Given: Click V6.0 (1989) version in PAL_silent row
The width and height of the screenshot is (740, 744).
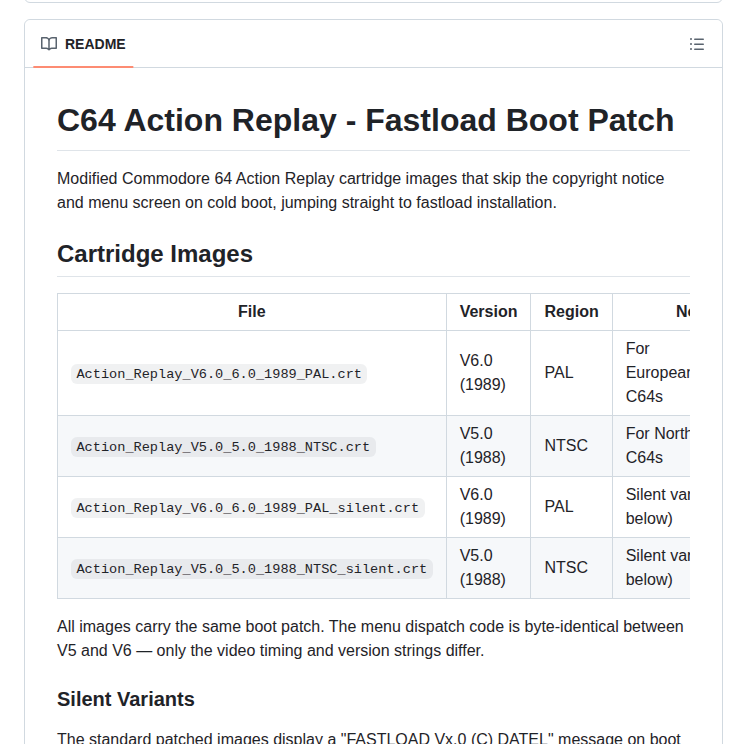Looking at the screenshot, I should point(482,506).
